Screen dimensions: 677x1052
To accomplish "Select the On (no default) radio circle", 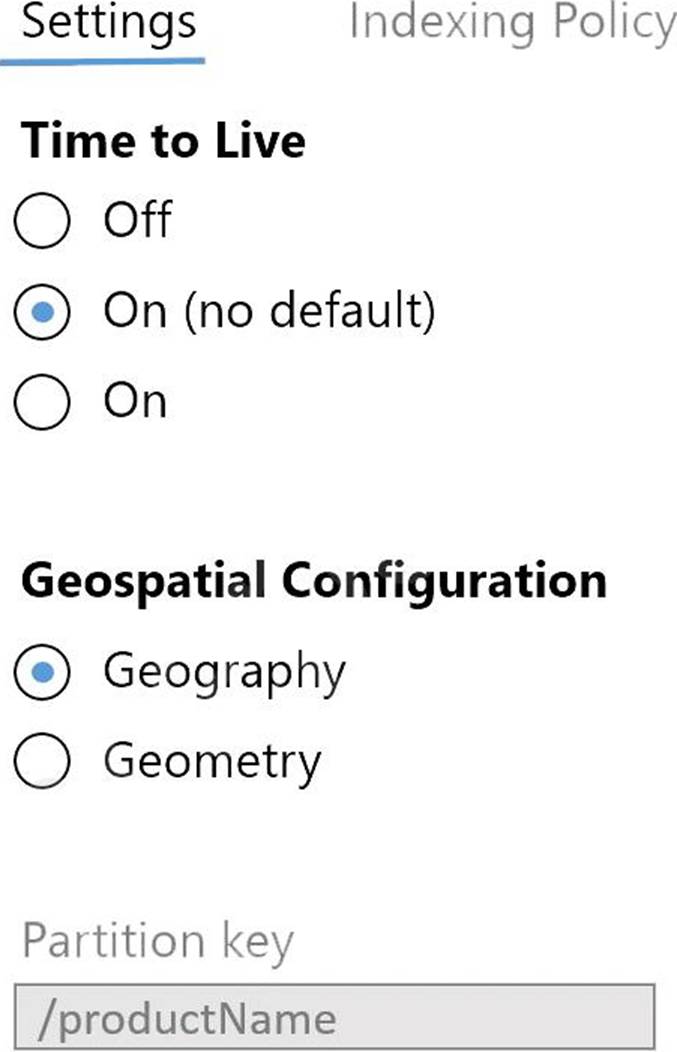I will click(42, 313).
